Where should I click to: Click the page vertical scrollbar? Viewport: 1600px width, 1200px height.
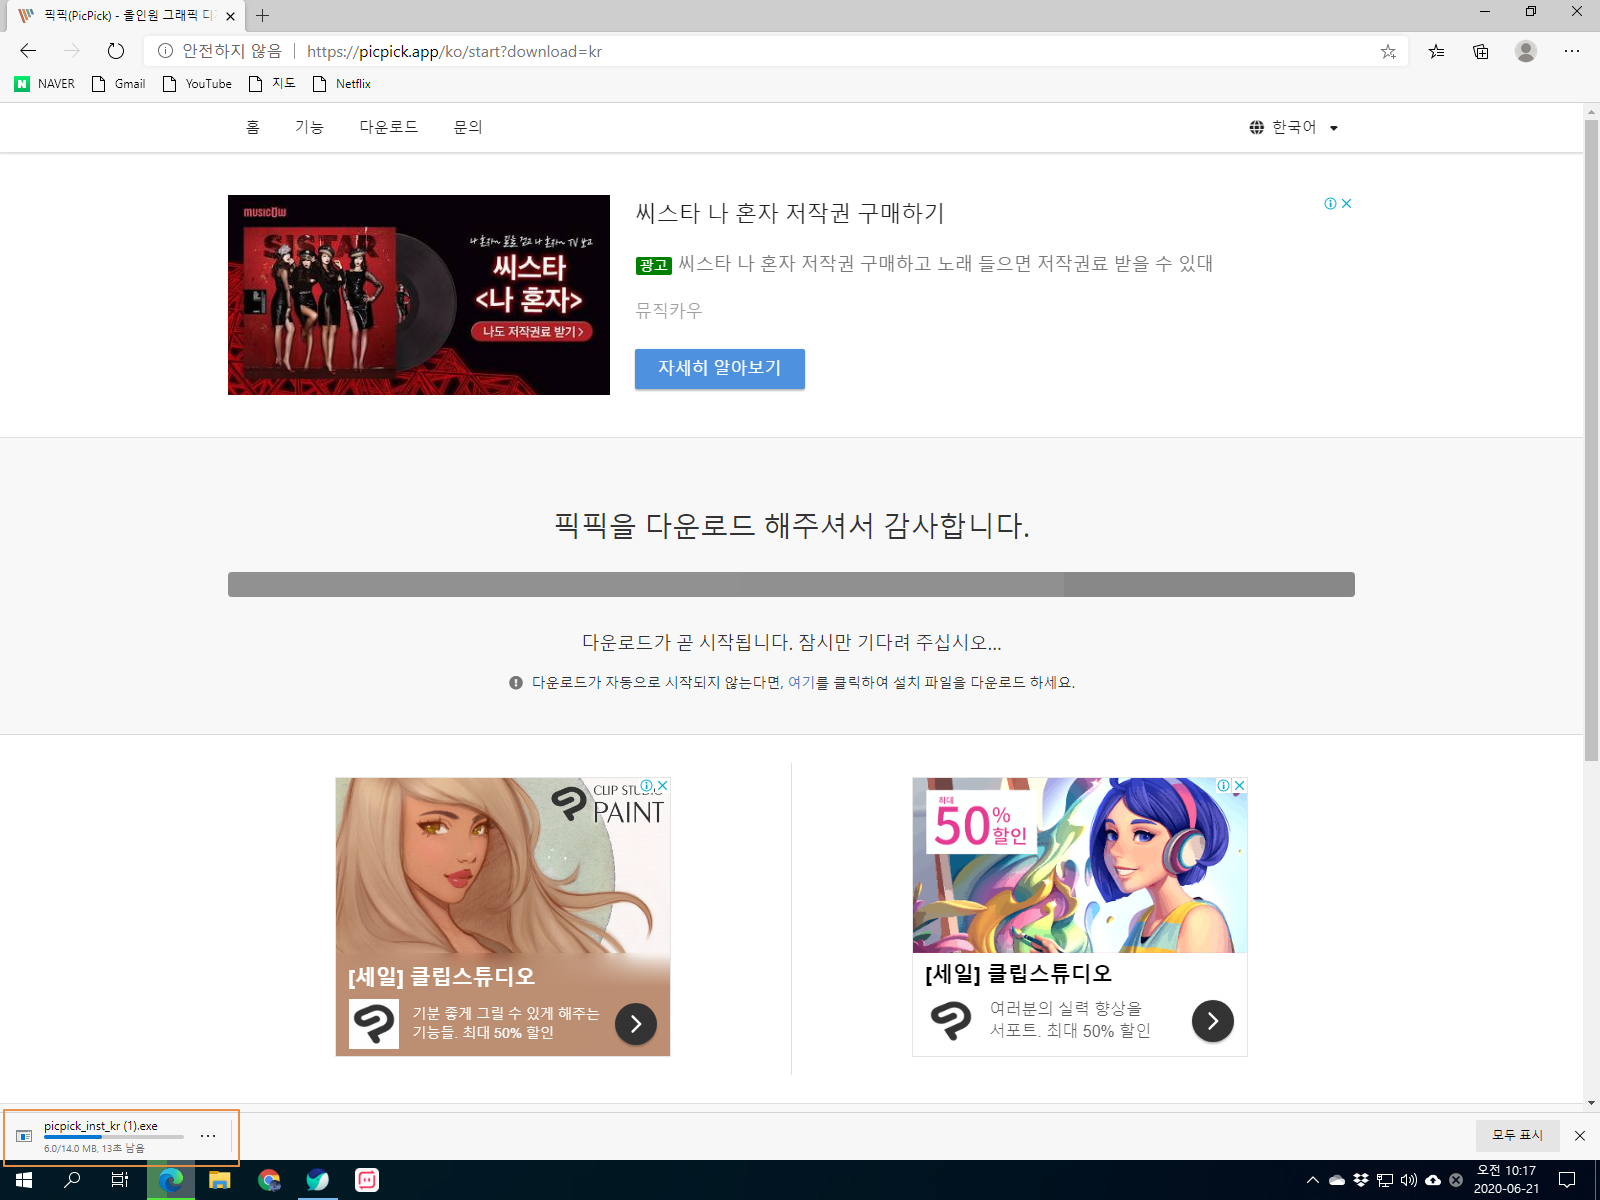point(1591,440)
